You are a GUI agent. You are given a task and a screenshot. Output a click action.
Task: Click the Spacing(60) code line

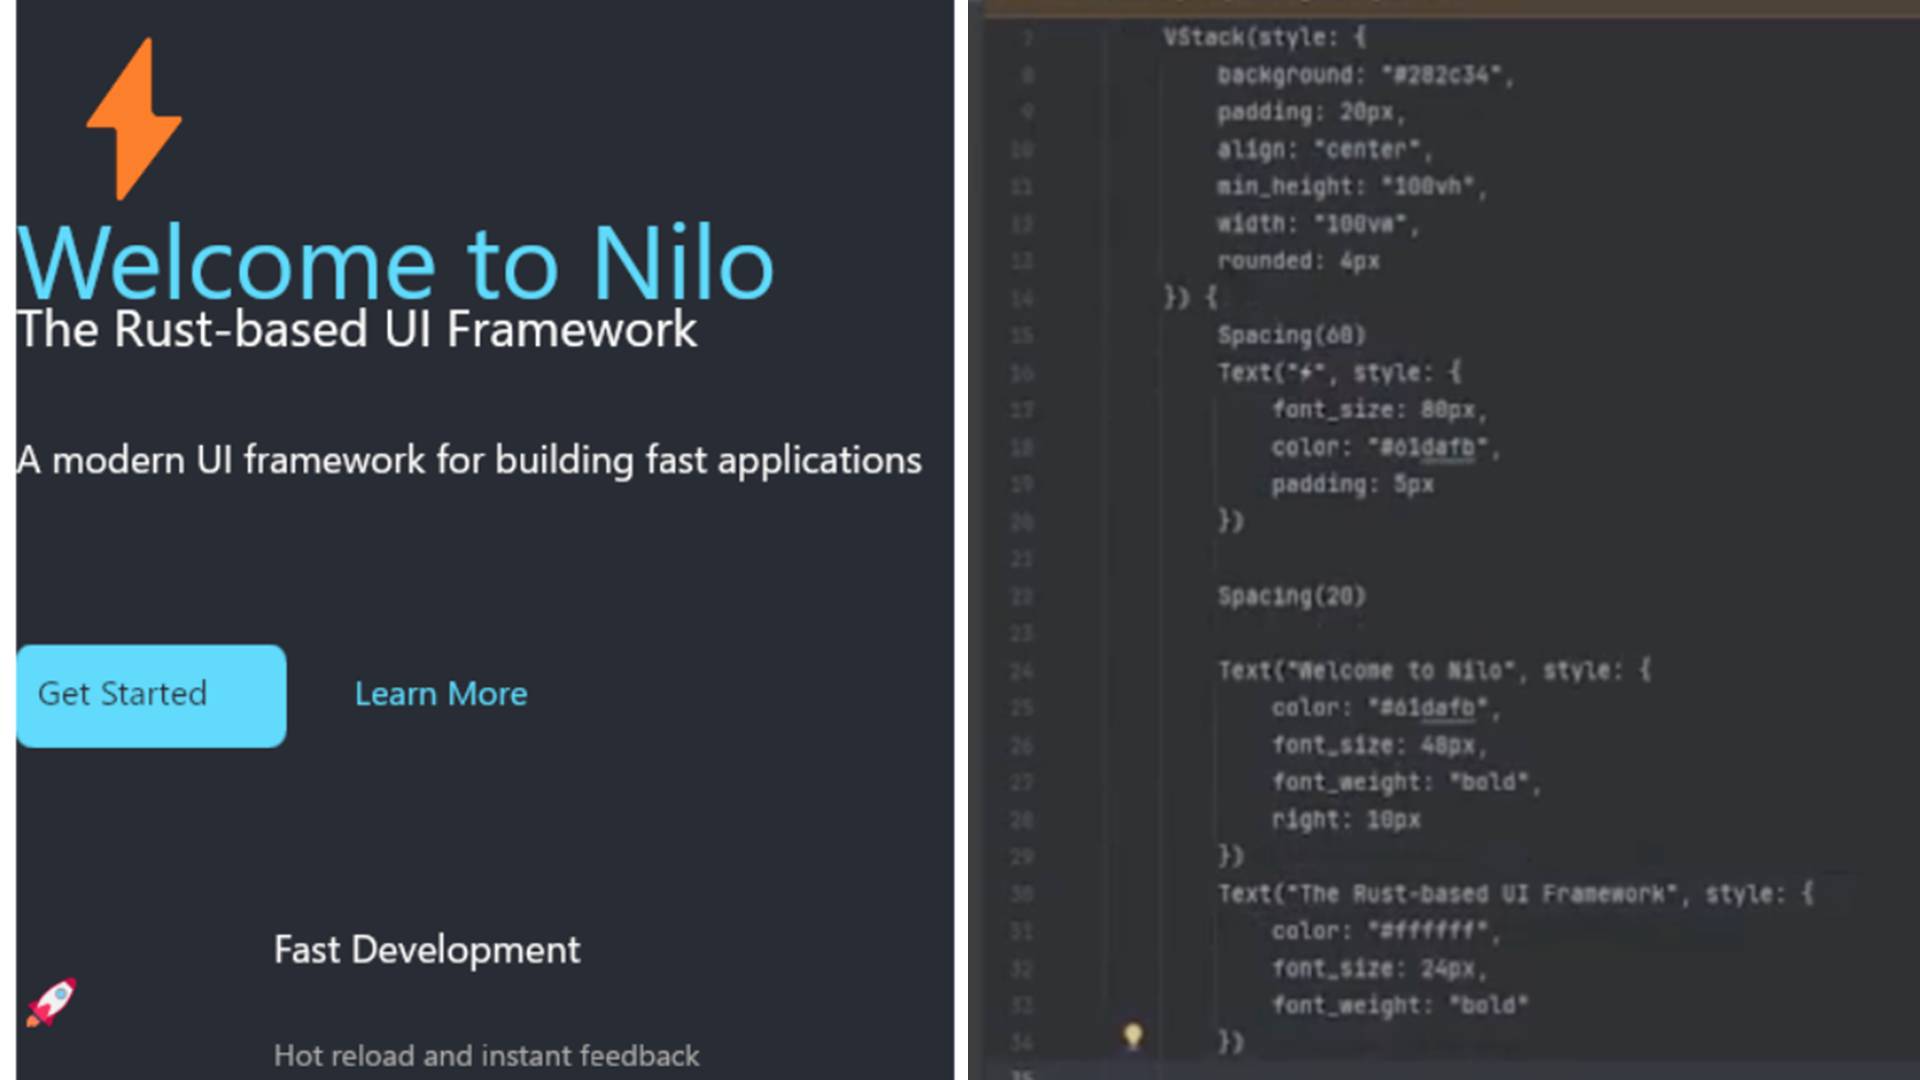1291,335
